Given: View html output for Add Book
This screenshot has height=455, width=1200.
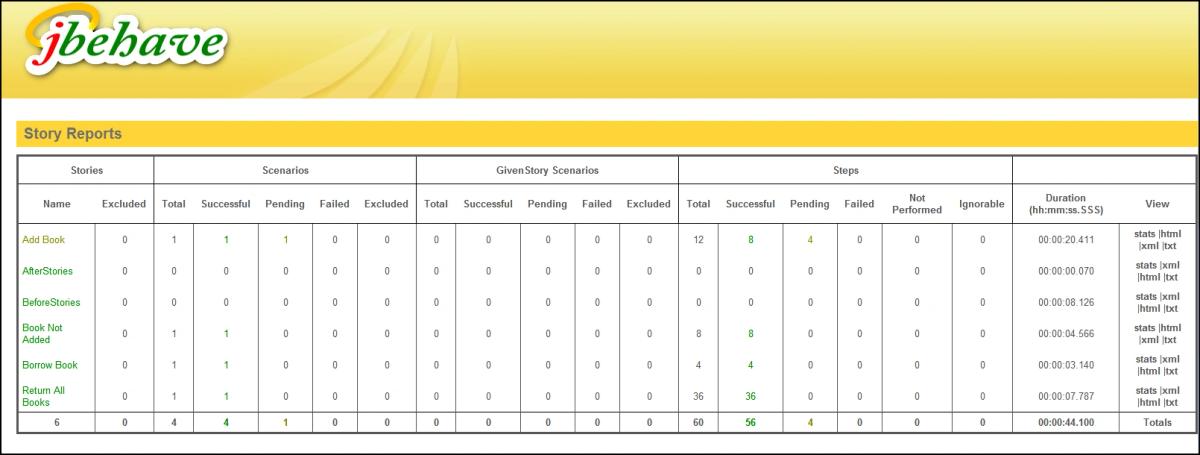Looking at the screenshot, I should tap(1170, 234).
